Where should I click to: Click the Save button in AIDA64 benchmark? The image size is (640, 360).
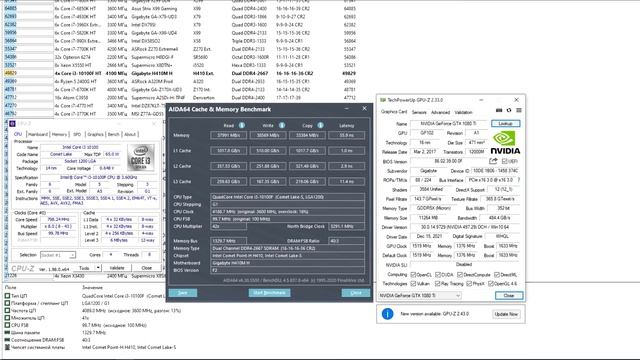tap(183, 293)
